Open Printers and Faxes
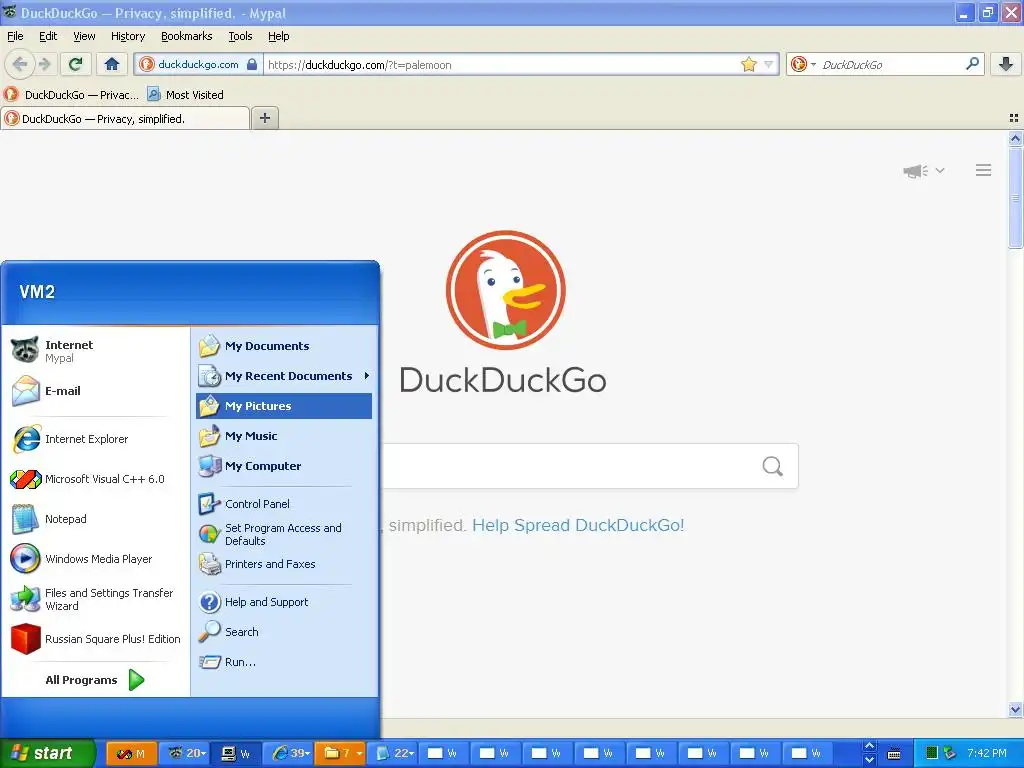Viewport: 1024px width, 768px height. click(283, 564)
